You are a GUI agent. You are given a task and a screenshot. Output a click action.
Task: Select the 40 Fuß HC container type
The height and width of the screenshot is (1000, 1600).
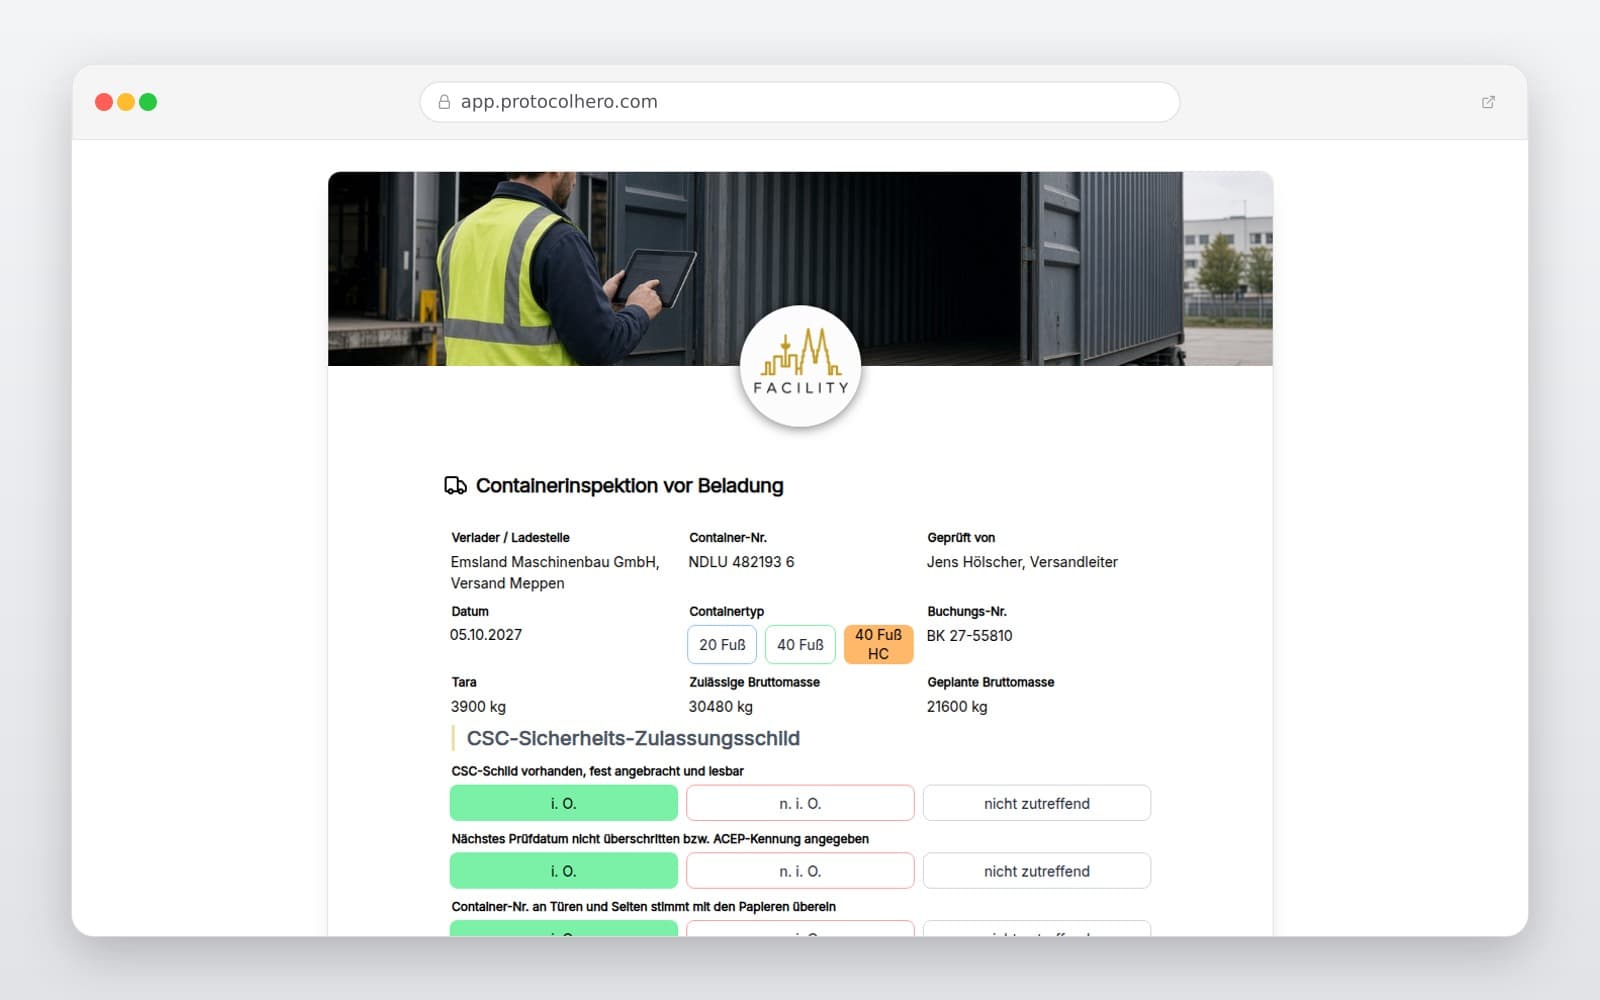point(878,645)
